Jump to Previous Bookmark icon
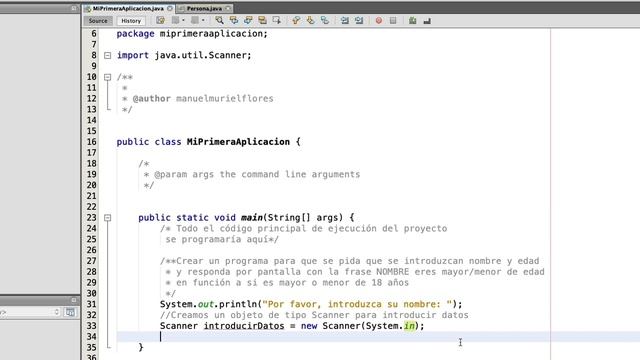Viewport: 640px width, 360px height. click(296, 20)
